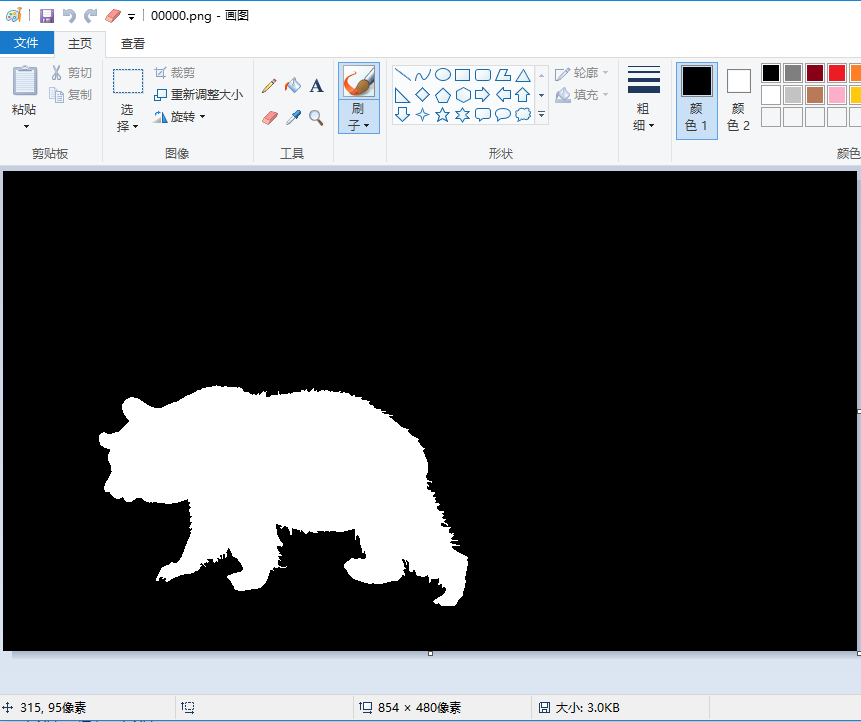The height and width of the screenshot is (722, 861).
Task: Choose the Hexagon shape
Action: pos(463,95)
